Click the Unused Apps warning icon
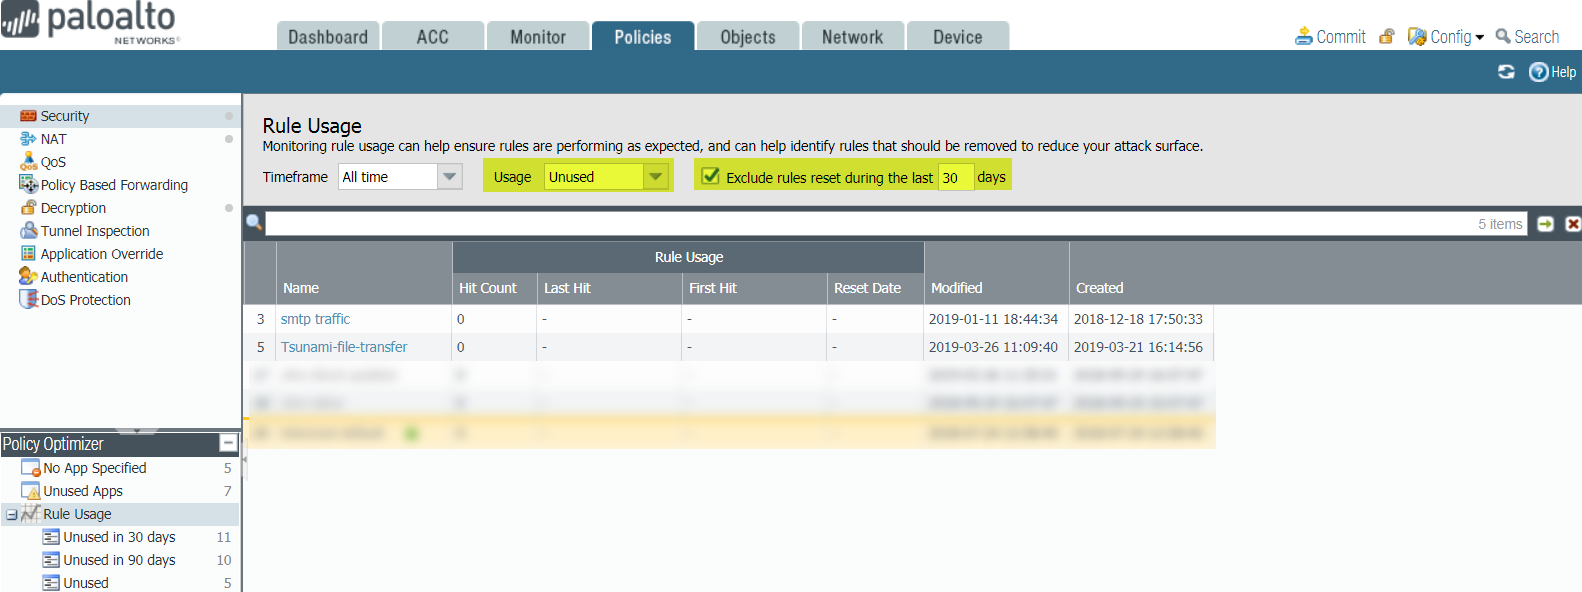Viewport: 1582px width, 592px height. pyautogui.click(x=31, y=491)
